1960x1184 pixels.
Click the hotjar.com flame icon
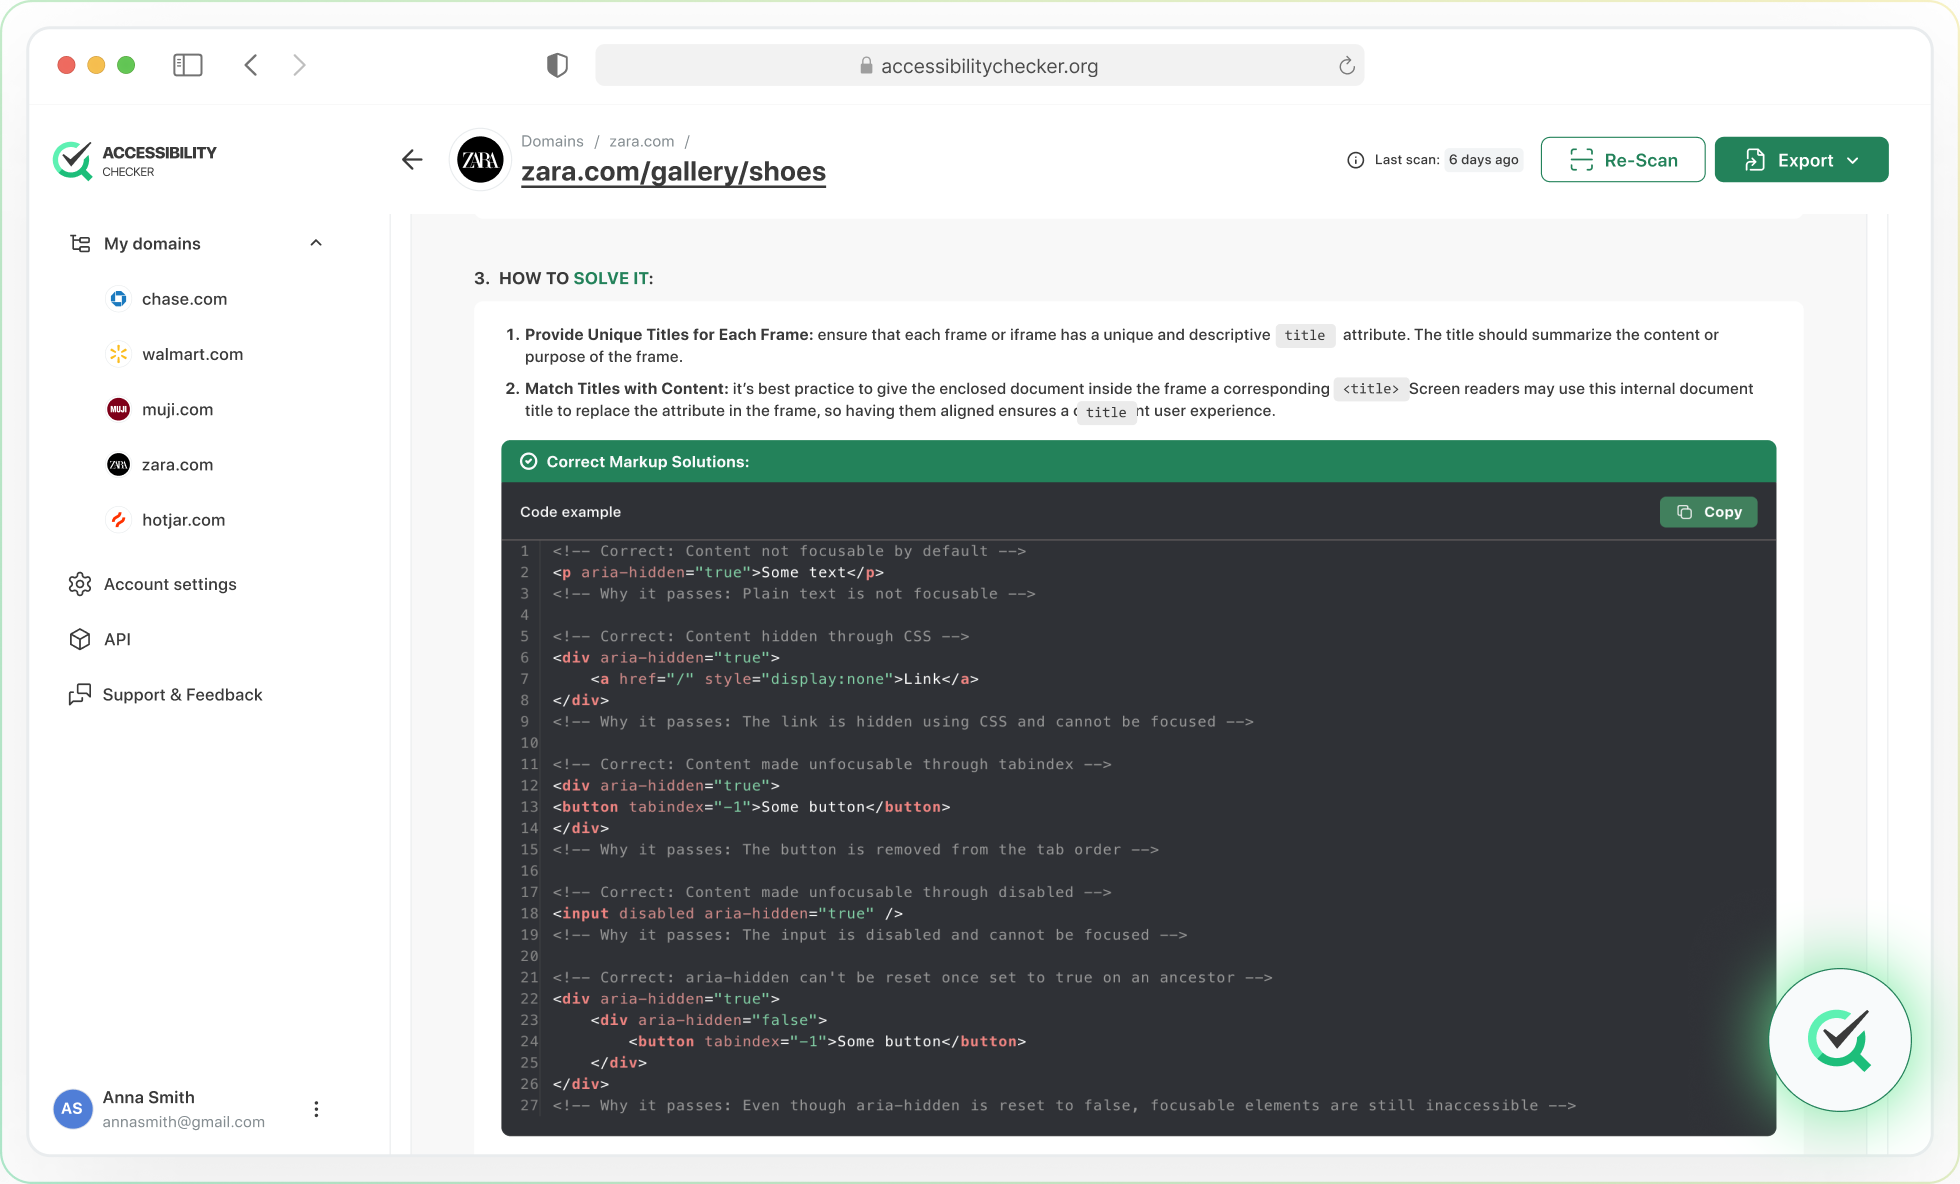(118, 520)
